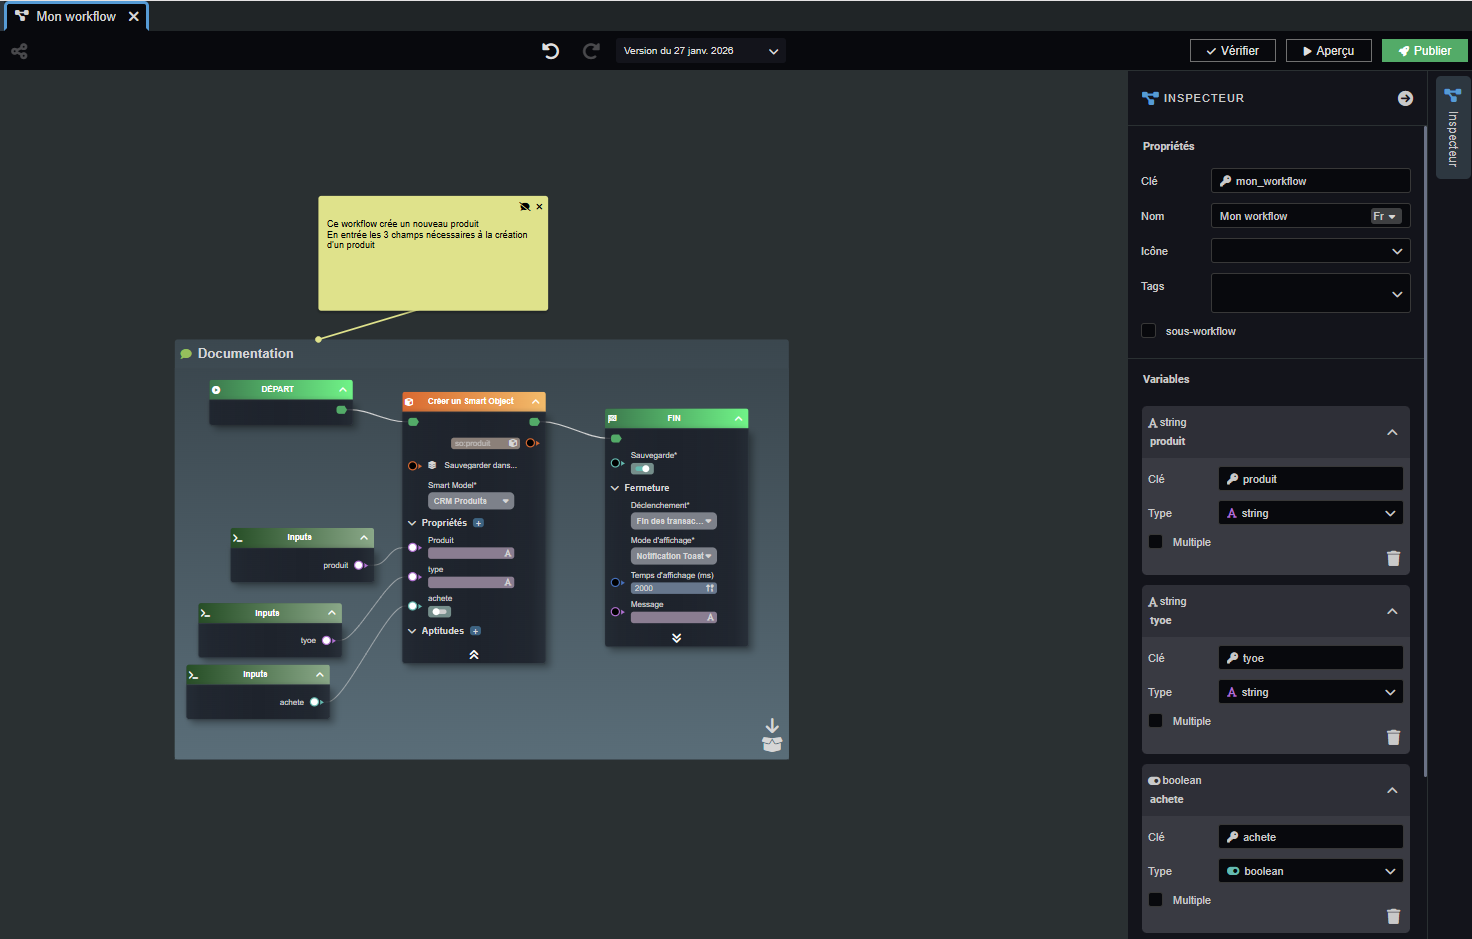Check Multiple for the produit variable
This screenshot has height=939, width=1472.
1156,542
